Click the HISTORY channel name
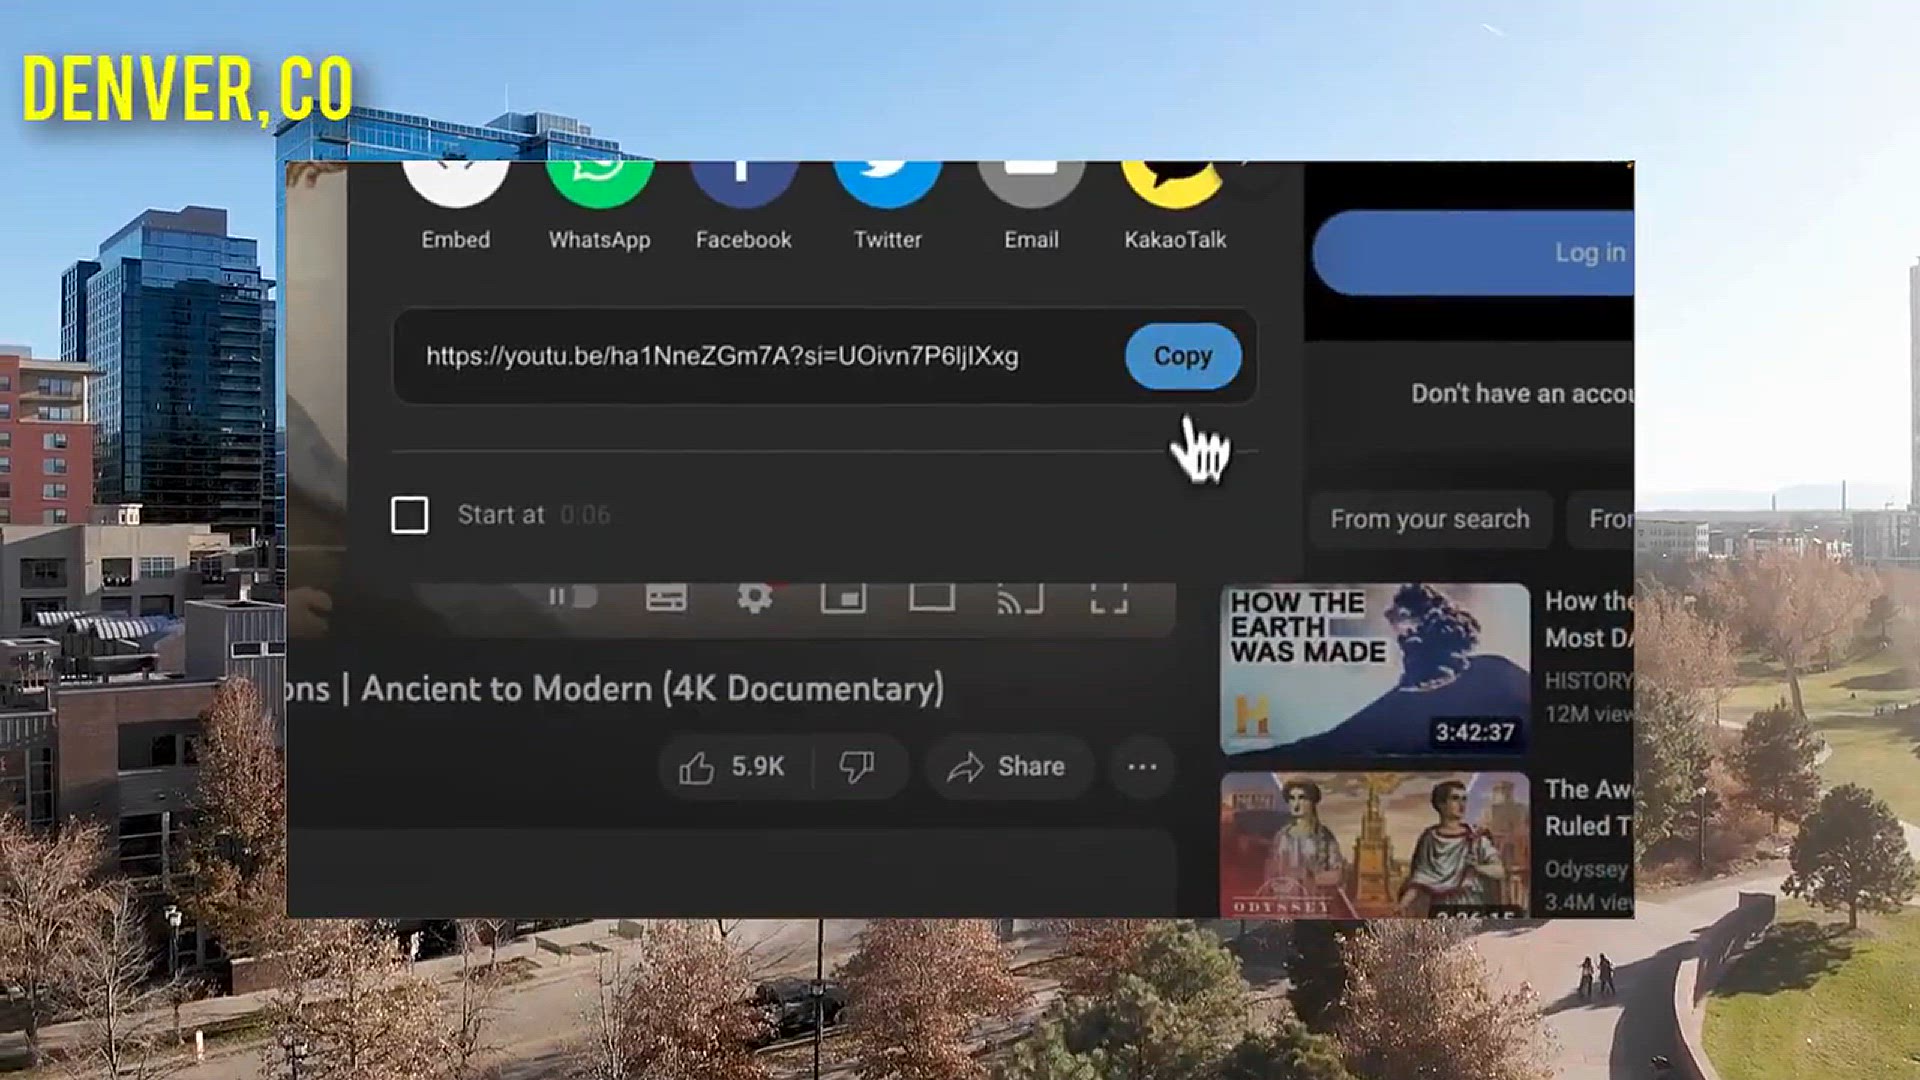Viewport: 1920px width, 1080px height. coord(1589,681)
